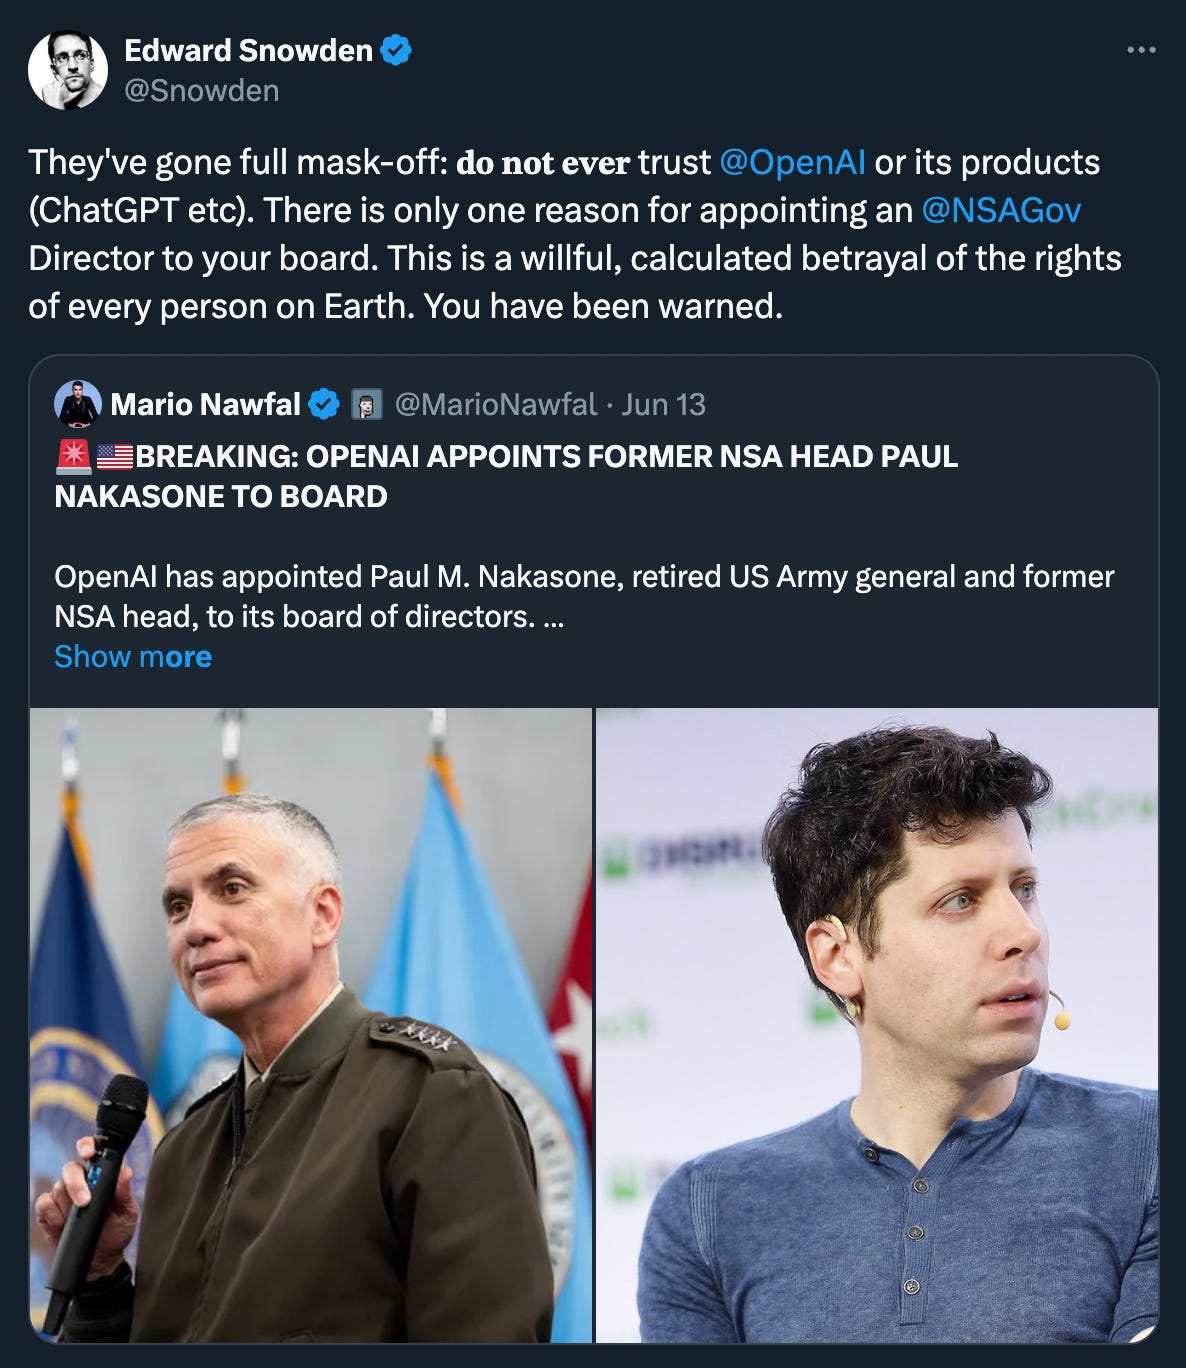Open the @OpenAI mention link

[x=792, y=162]
